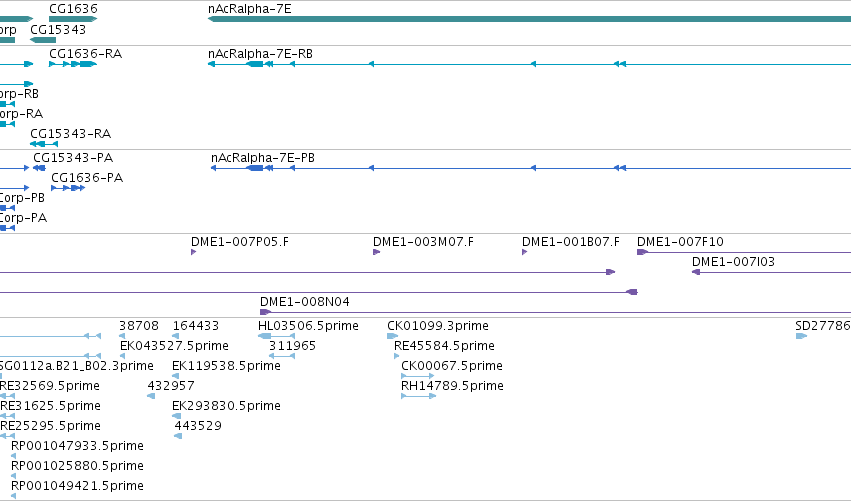Select the RH14789.5prime feature glyph
Image resolution: width=851 pixels, height=501 pixels.
418,396
